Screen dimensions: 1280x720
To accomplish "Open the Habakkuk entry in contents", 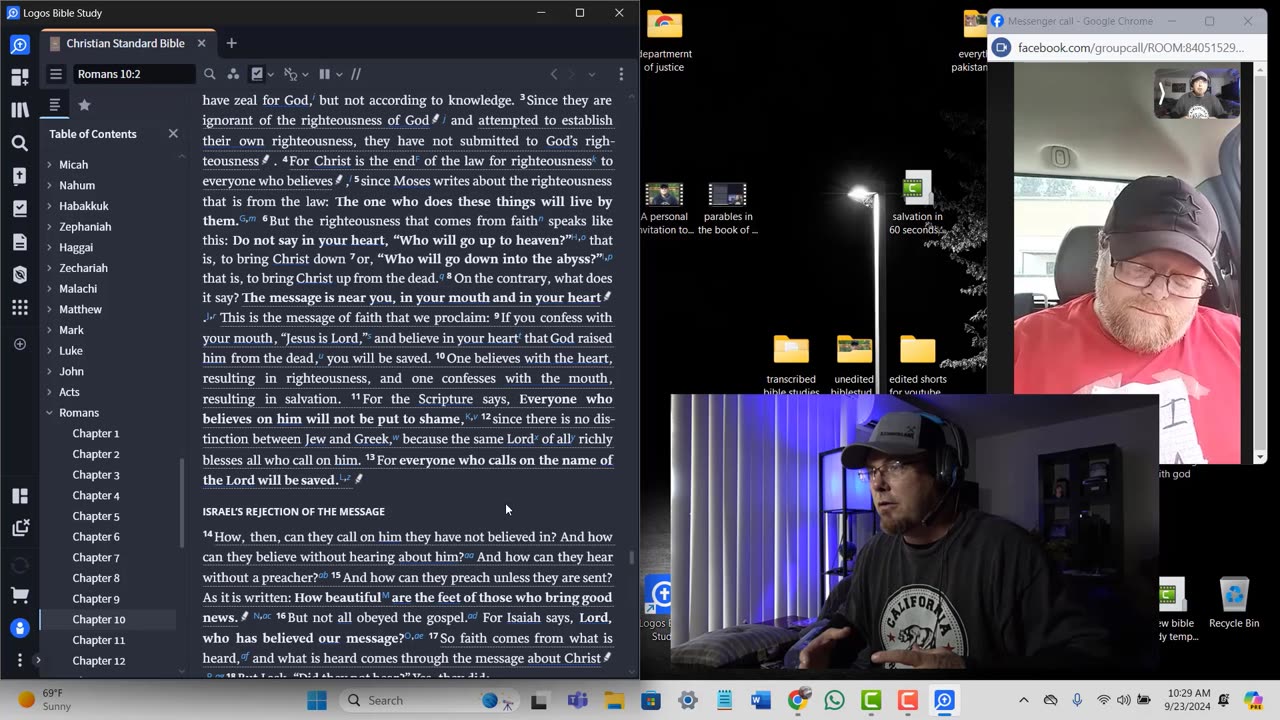I will click(x=84, y=206).
